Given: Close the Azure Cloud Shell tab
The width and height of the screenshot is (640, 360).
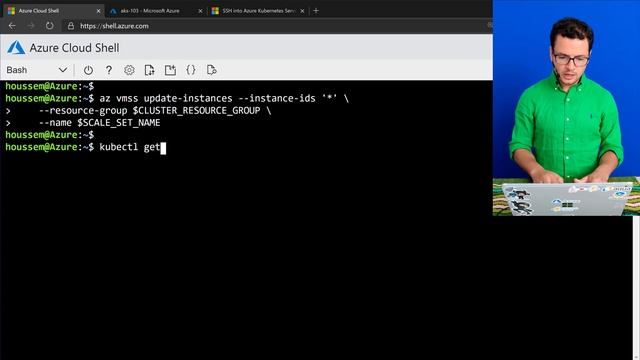Looking at the screenshot, I should (98, 11).
